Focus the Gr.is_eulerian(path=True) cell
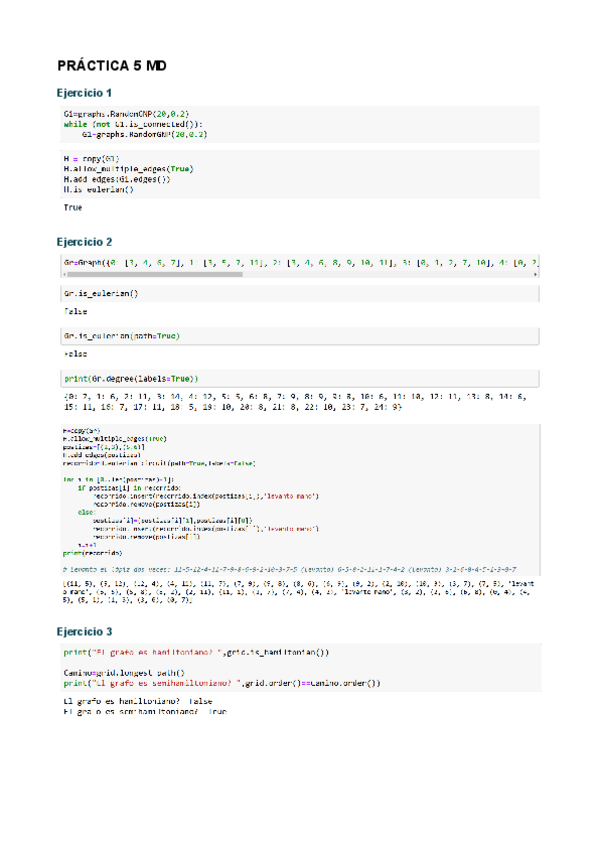 point(300,335)
